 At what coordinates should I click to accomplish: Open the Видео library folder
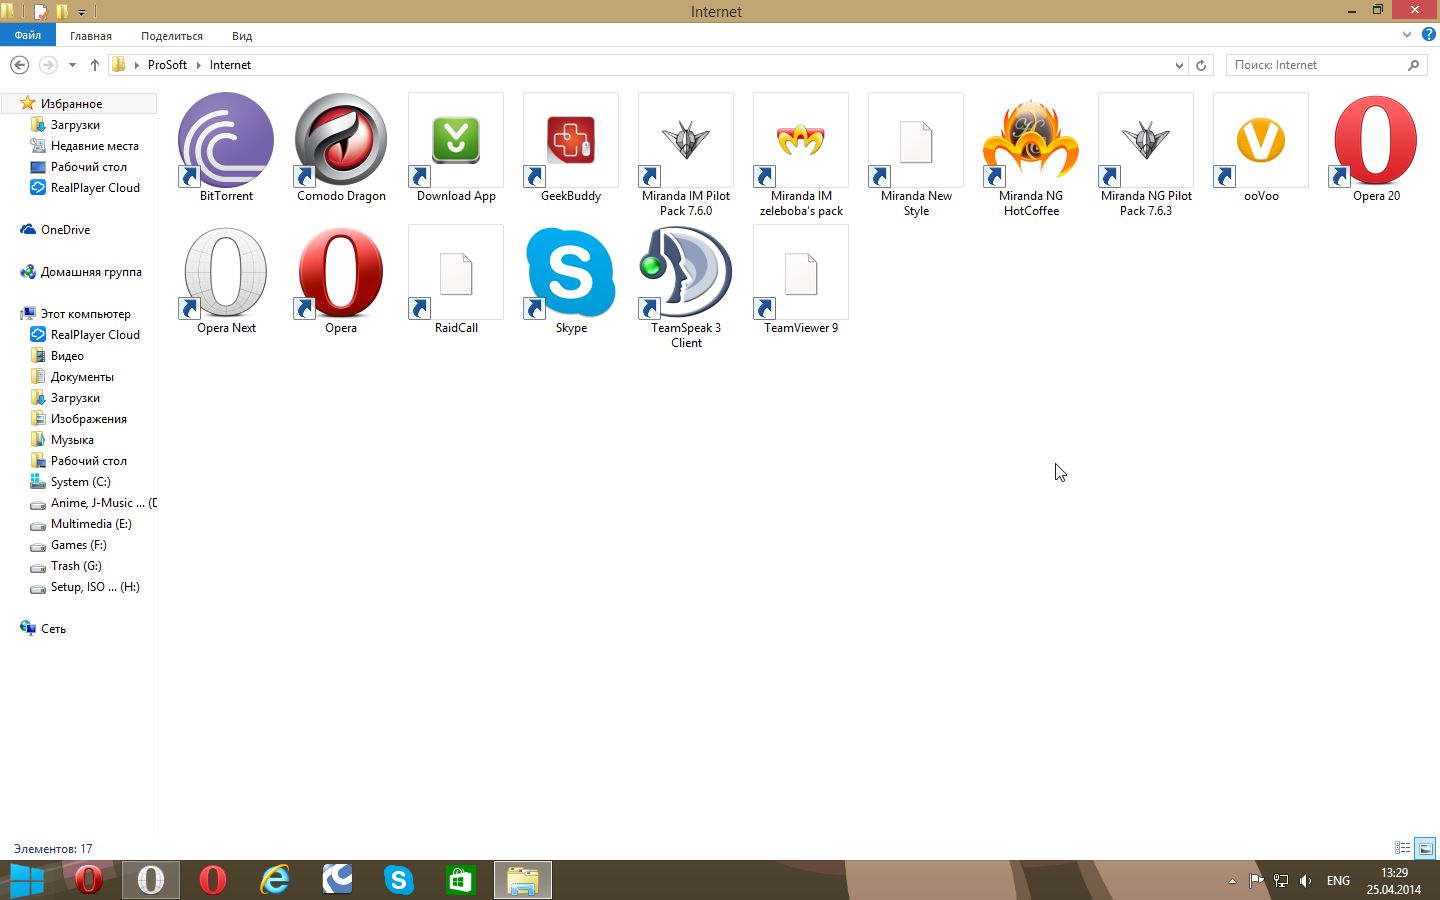pos(67,356)
